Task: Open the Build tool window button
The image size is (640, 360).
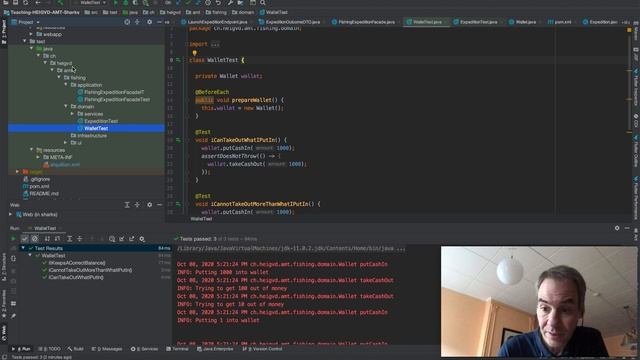Action: point(76,349)
